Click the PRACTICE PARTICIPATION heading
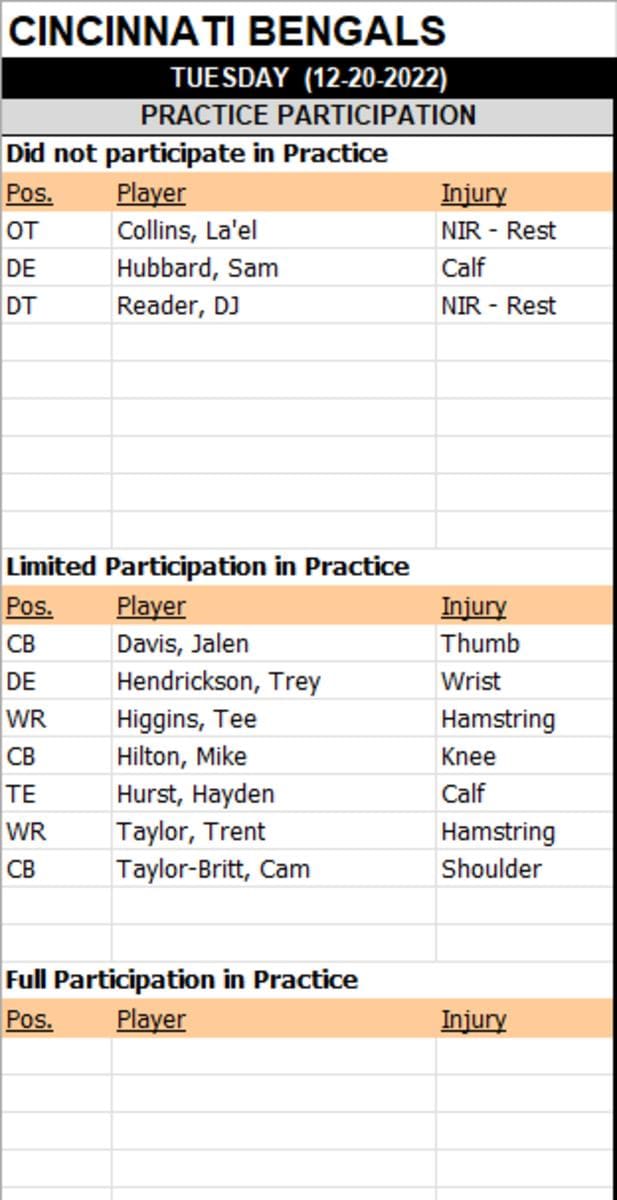This screenshot has width=617, height=1200. 308,115
